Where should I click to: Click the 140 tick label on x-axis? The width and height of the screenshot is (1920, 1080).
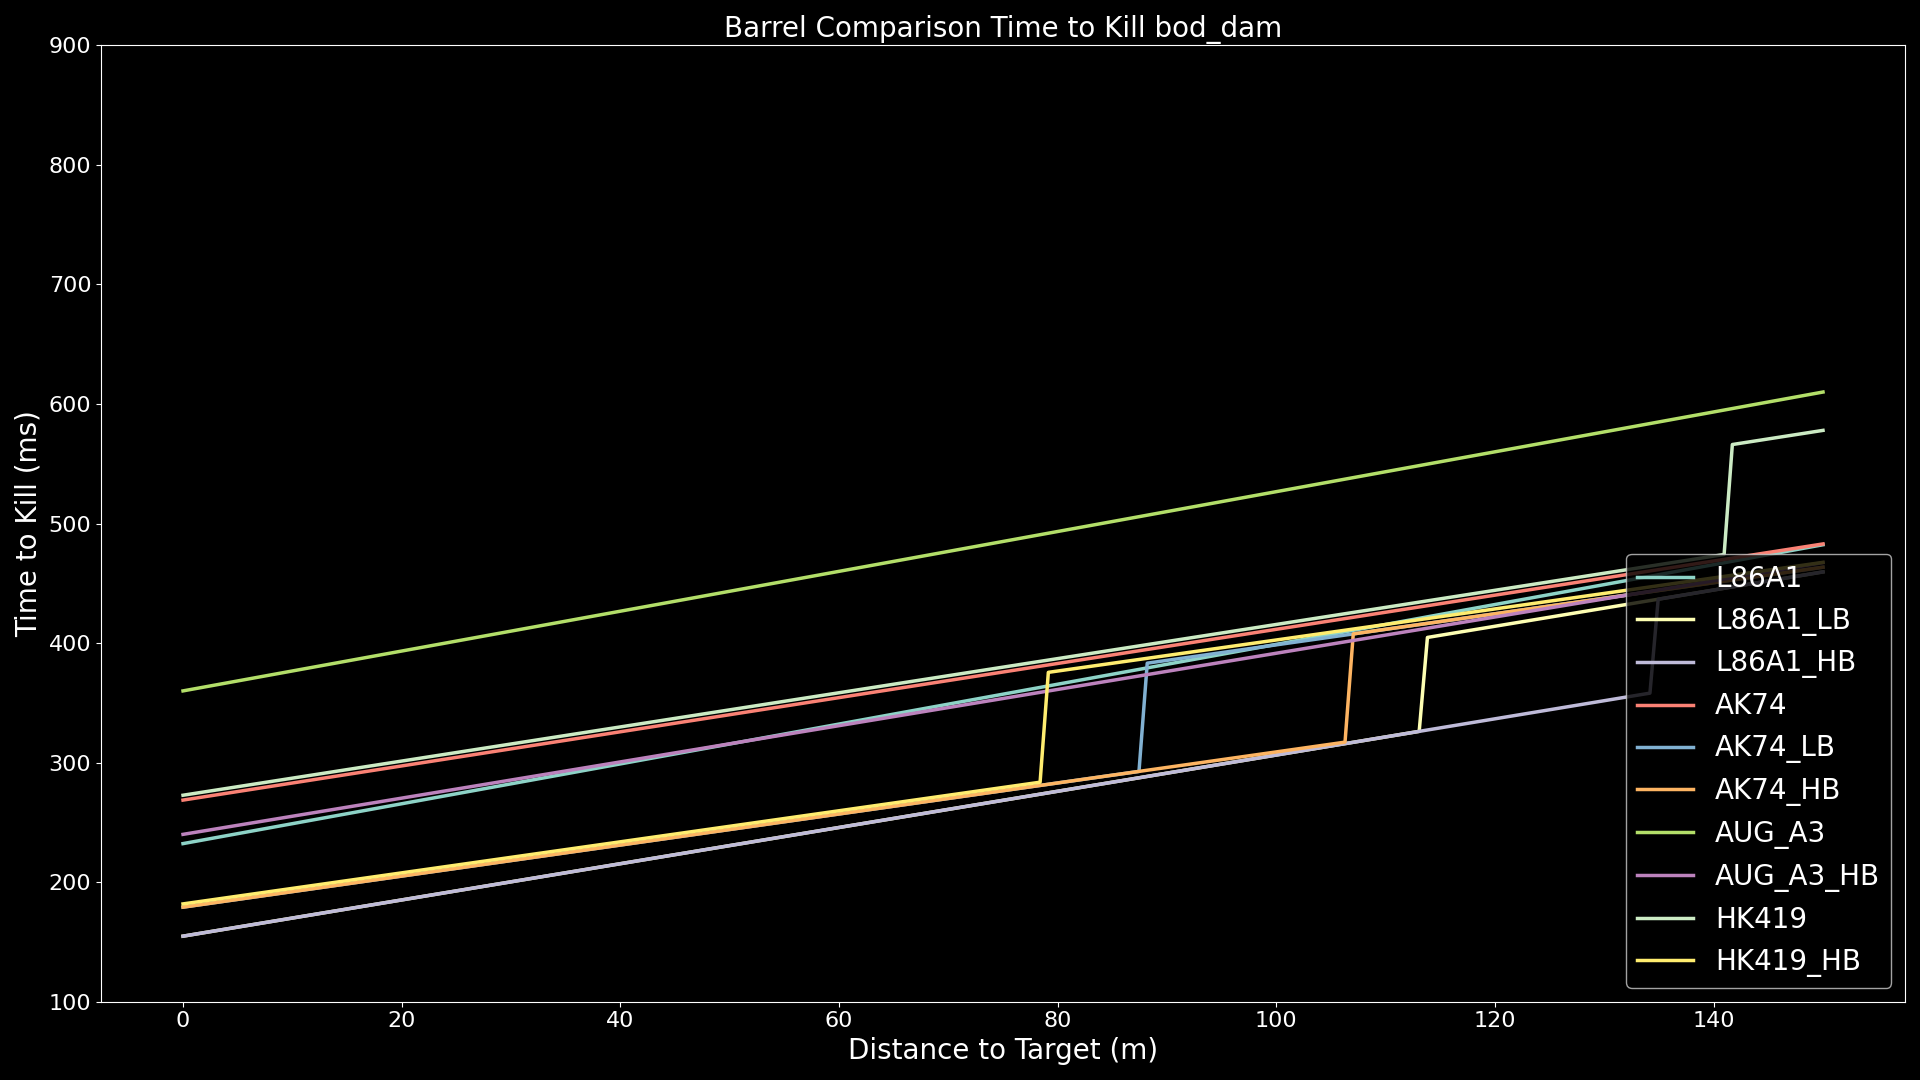pos(1713,1021)
